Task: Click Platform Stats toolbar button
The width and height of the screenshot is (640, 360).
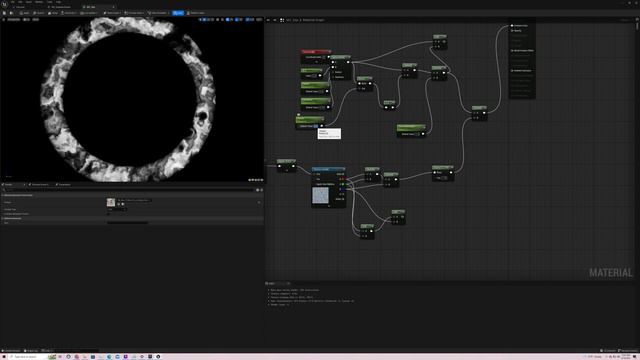Action: [x=196, y=13]
